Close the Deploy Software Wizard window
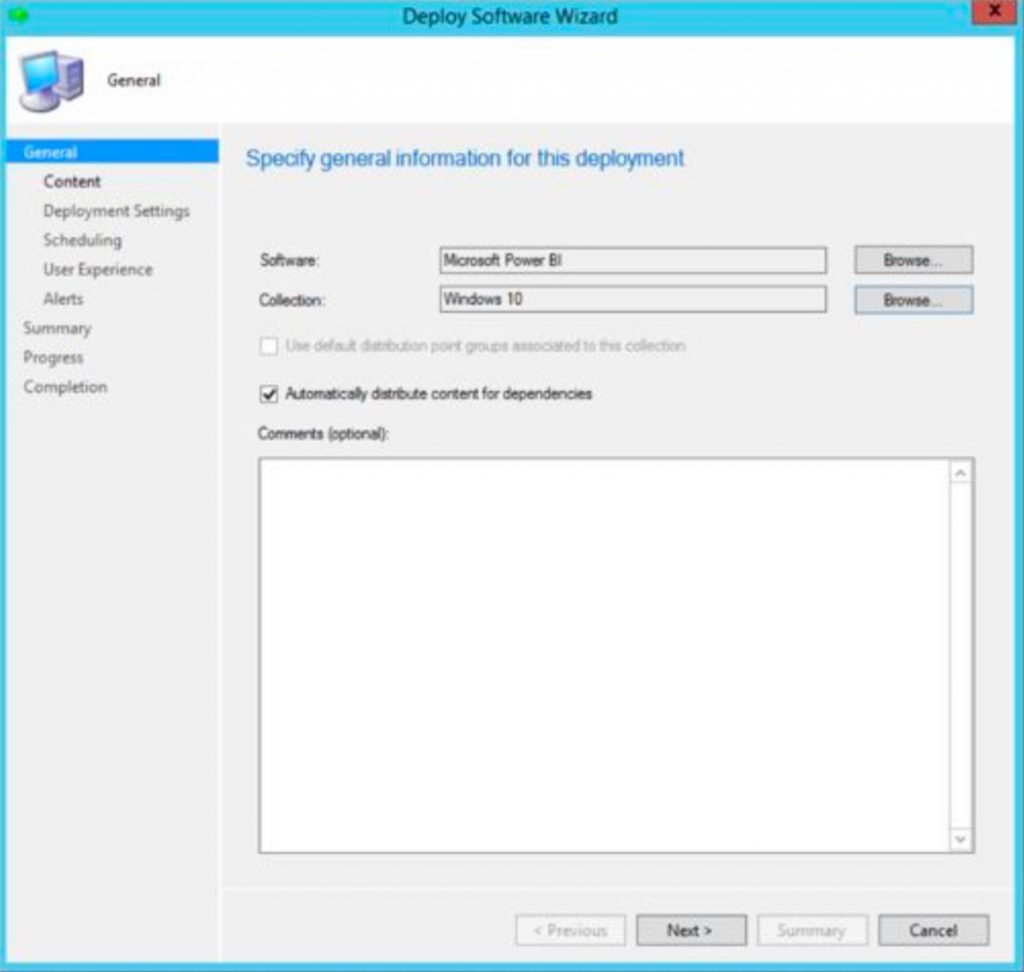This screenshot has height=972, width=1024. (x=993, y=11)
